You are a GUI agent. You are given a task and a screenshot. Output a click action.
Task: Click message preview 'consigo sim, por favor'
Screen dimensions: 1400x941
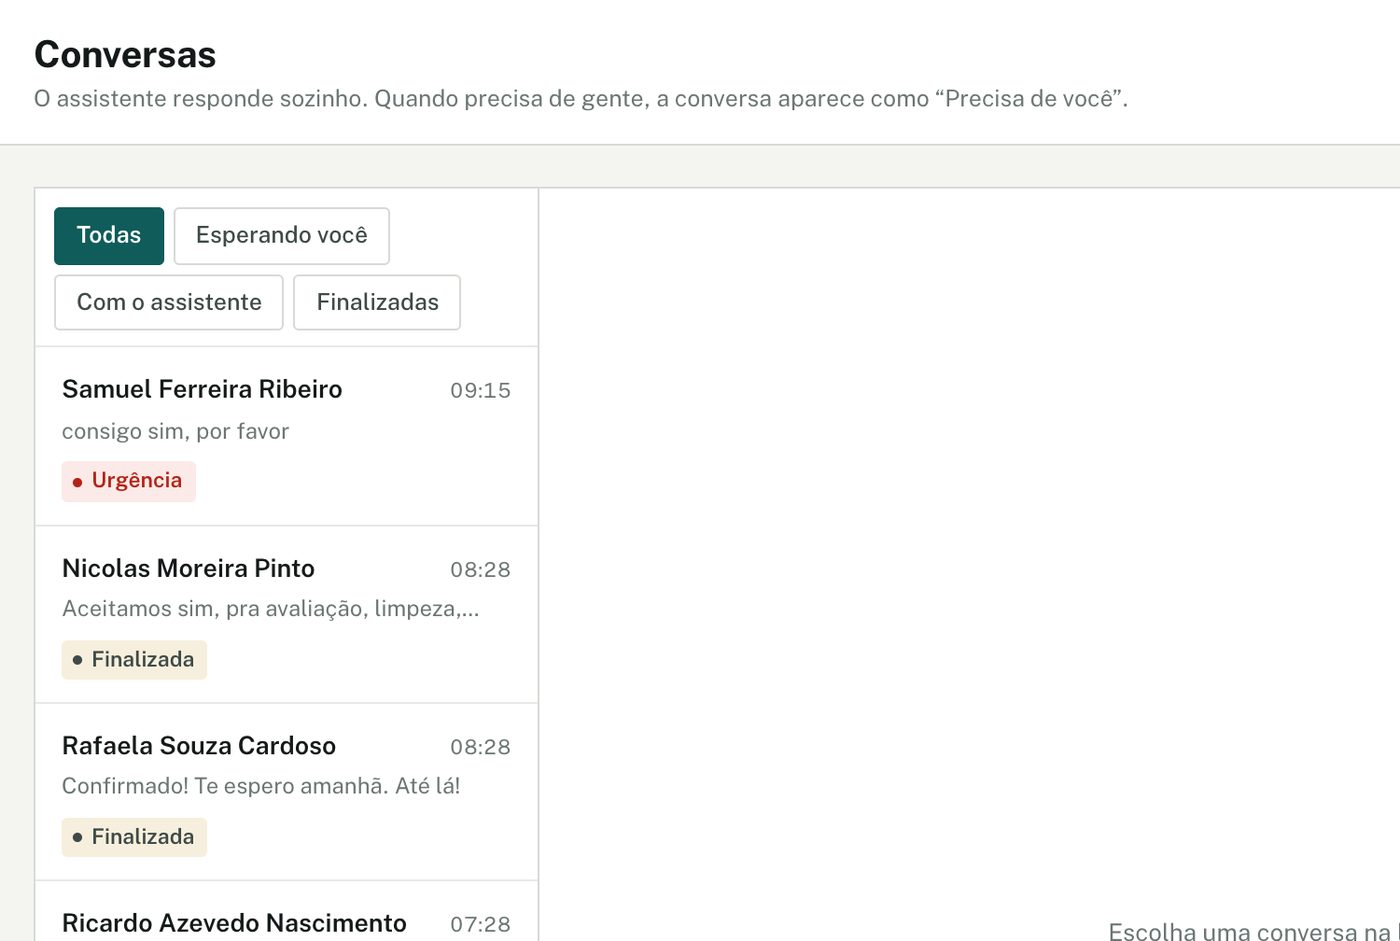pyautogui.click(x=175, y=432)
